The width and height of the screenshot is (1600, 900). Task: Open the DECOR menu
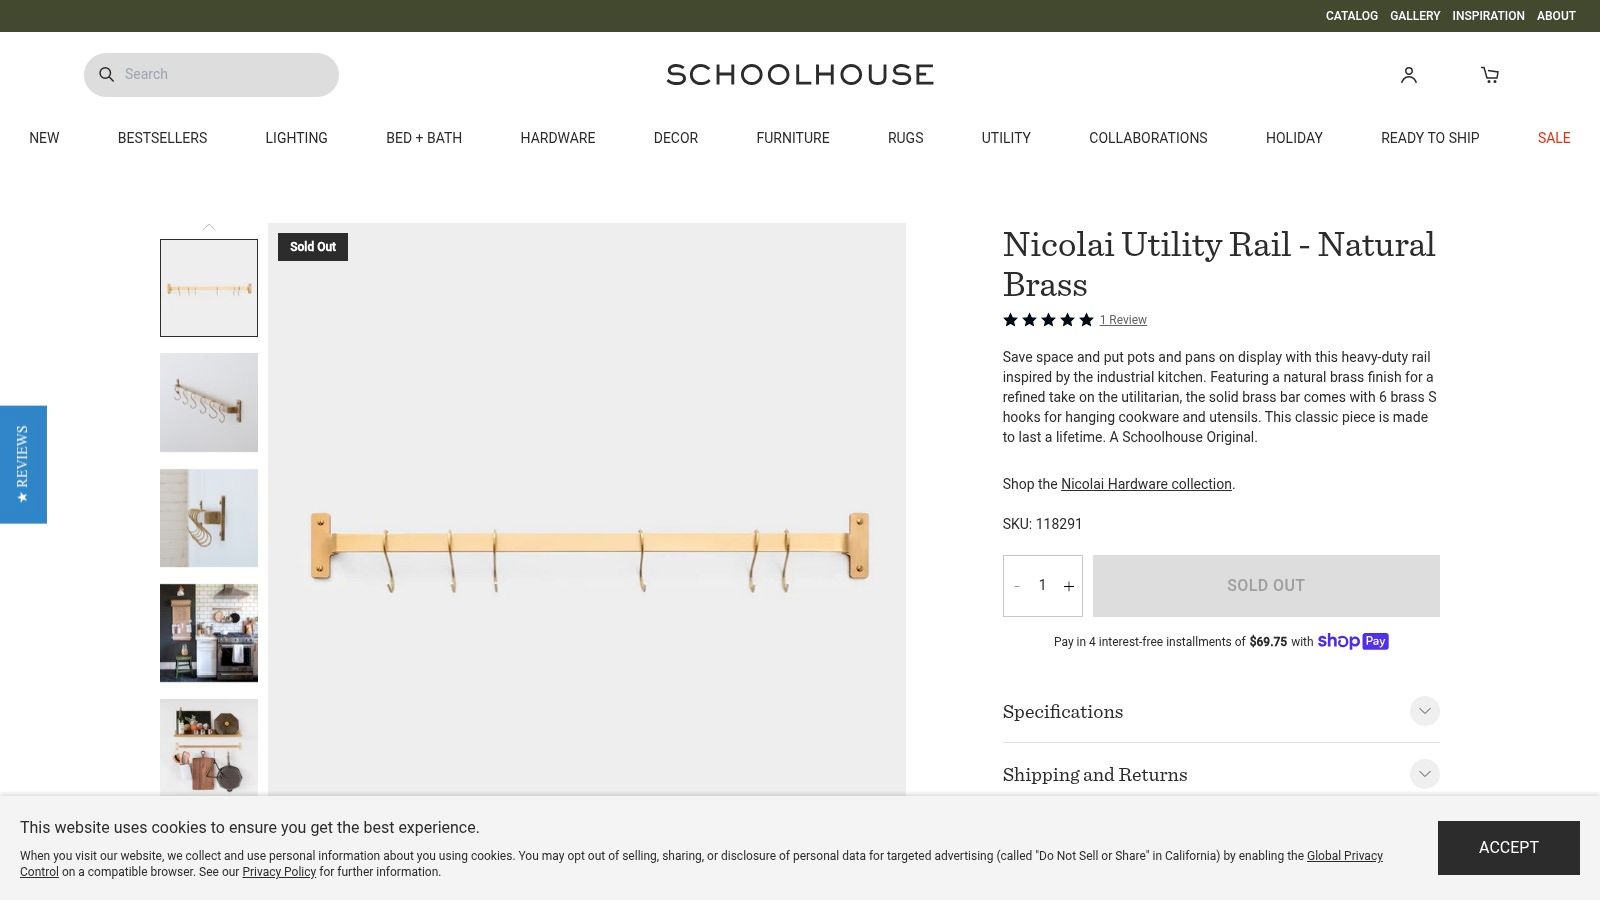[x=676, y=138]
